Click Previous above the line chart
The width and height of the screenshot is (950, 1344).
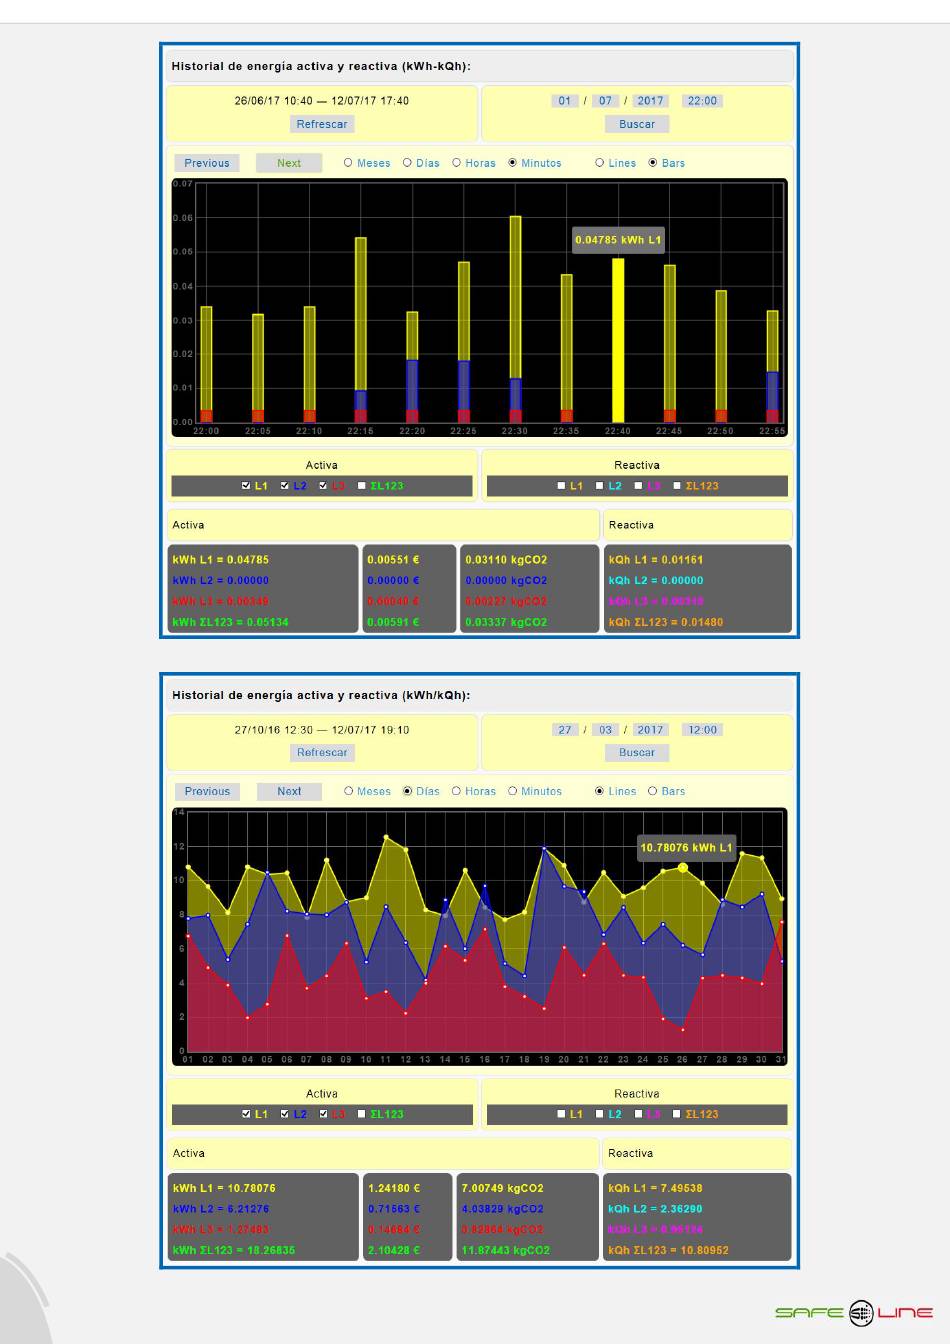coord(207,791)
